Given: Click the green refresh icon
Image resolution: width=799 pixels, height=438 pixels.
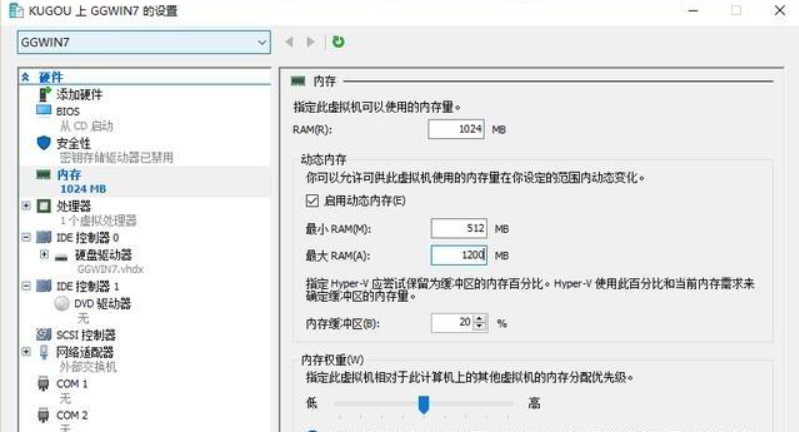Looking at the screenshot, I should (338, 42).
